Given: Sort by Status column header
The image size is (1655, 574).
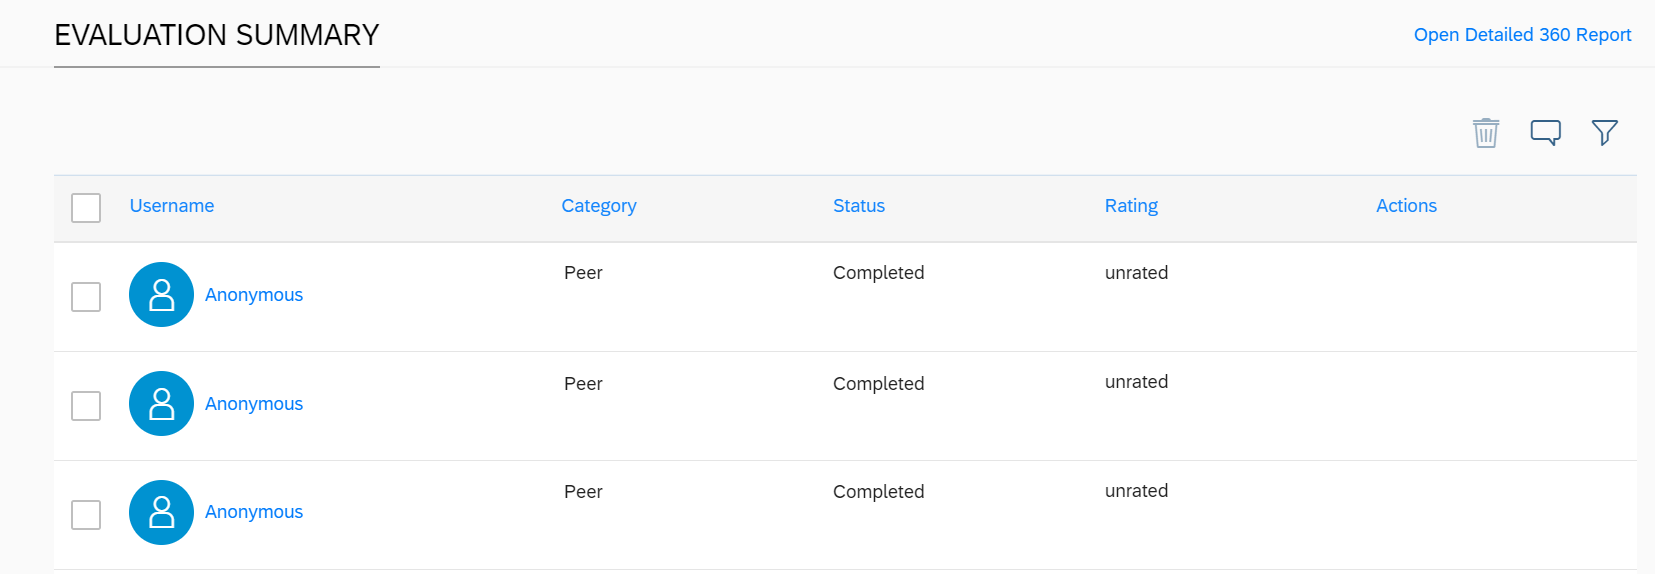Looking at the screenshot, I should [859, 206].
